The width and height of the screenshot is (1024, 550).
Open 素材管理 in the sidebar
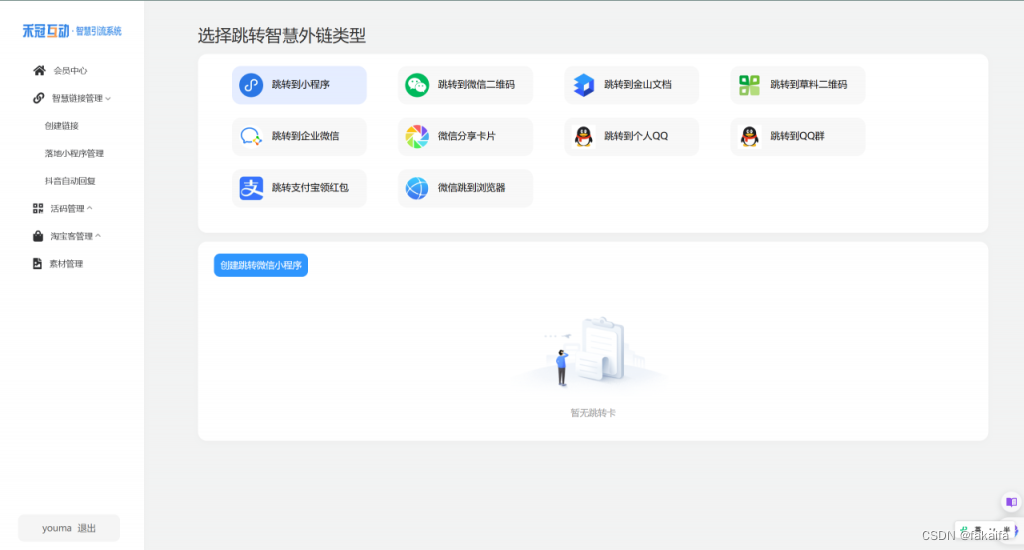click(x=66, y=264)
